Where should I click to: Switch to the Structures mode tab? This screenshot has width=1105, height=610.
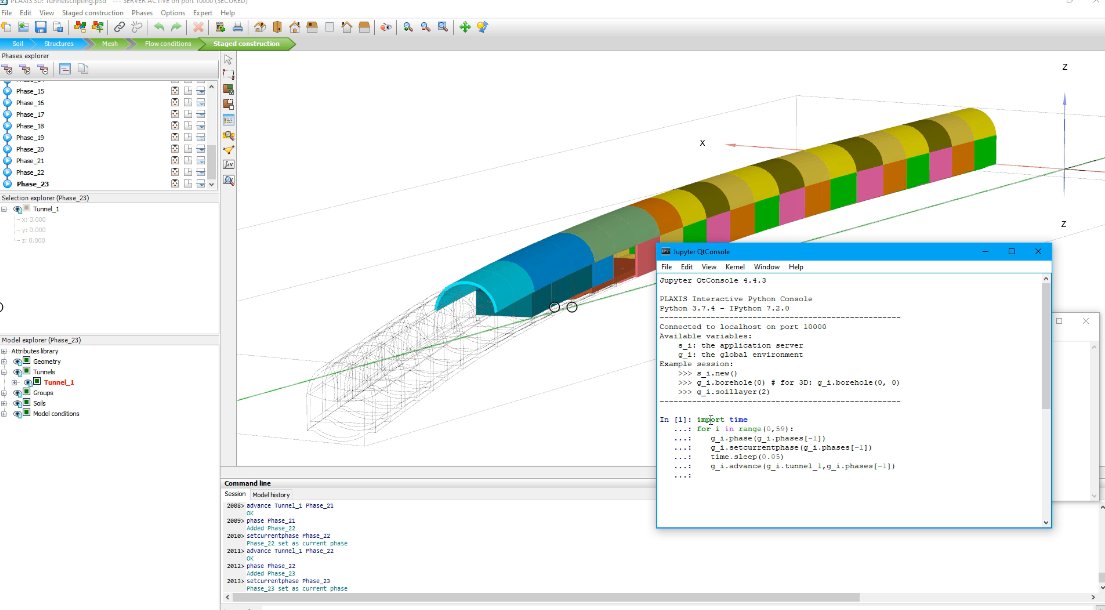58,44
